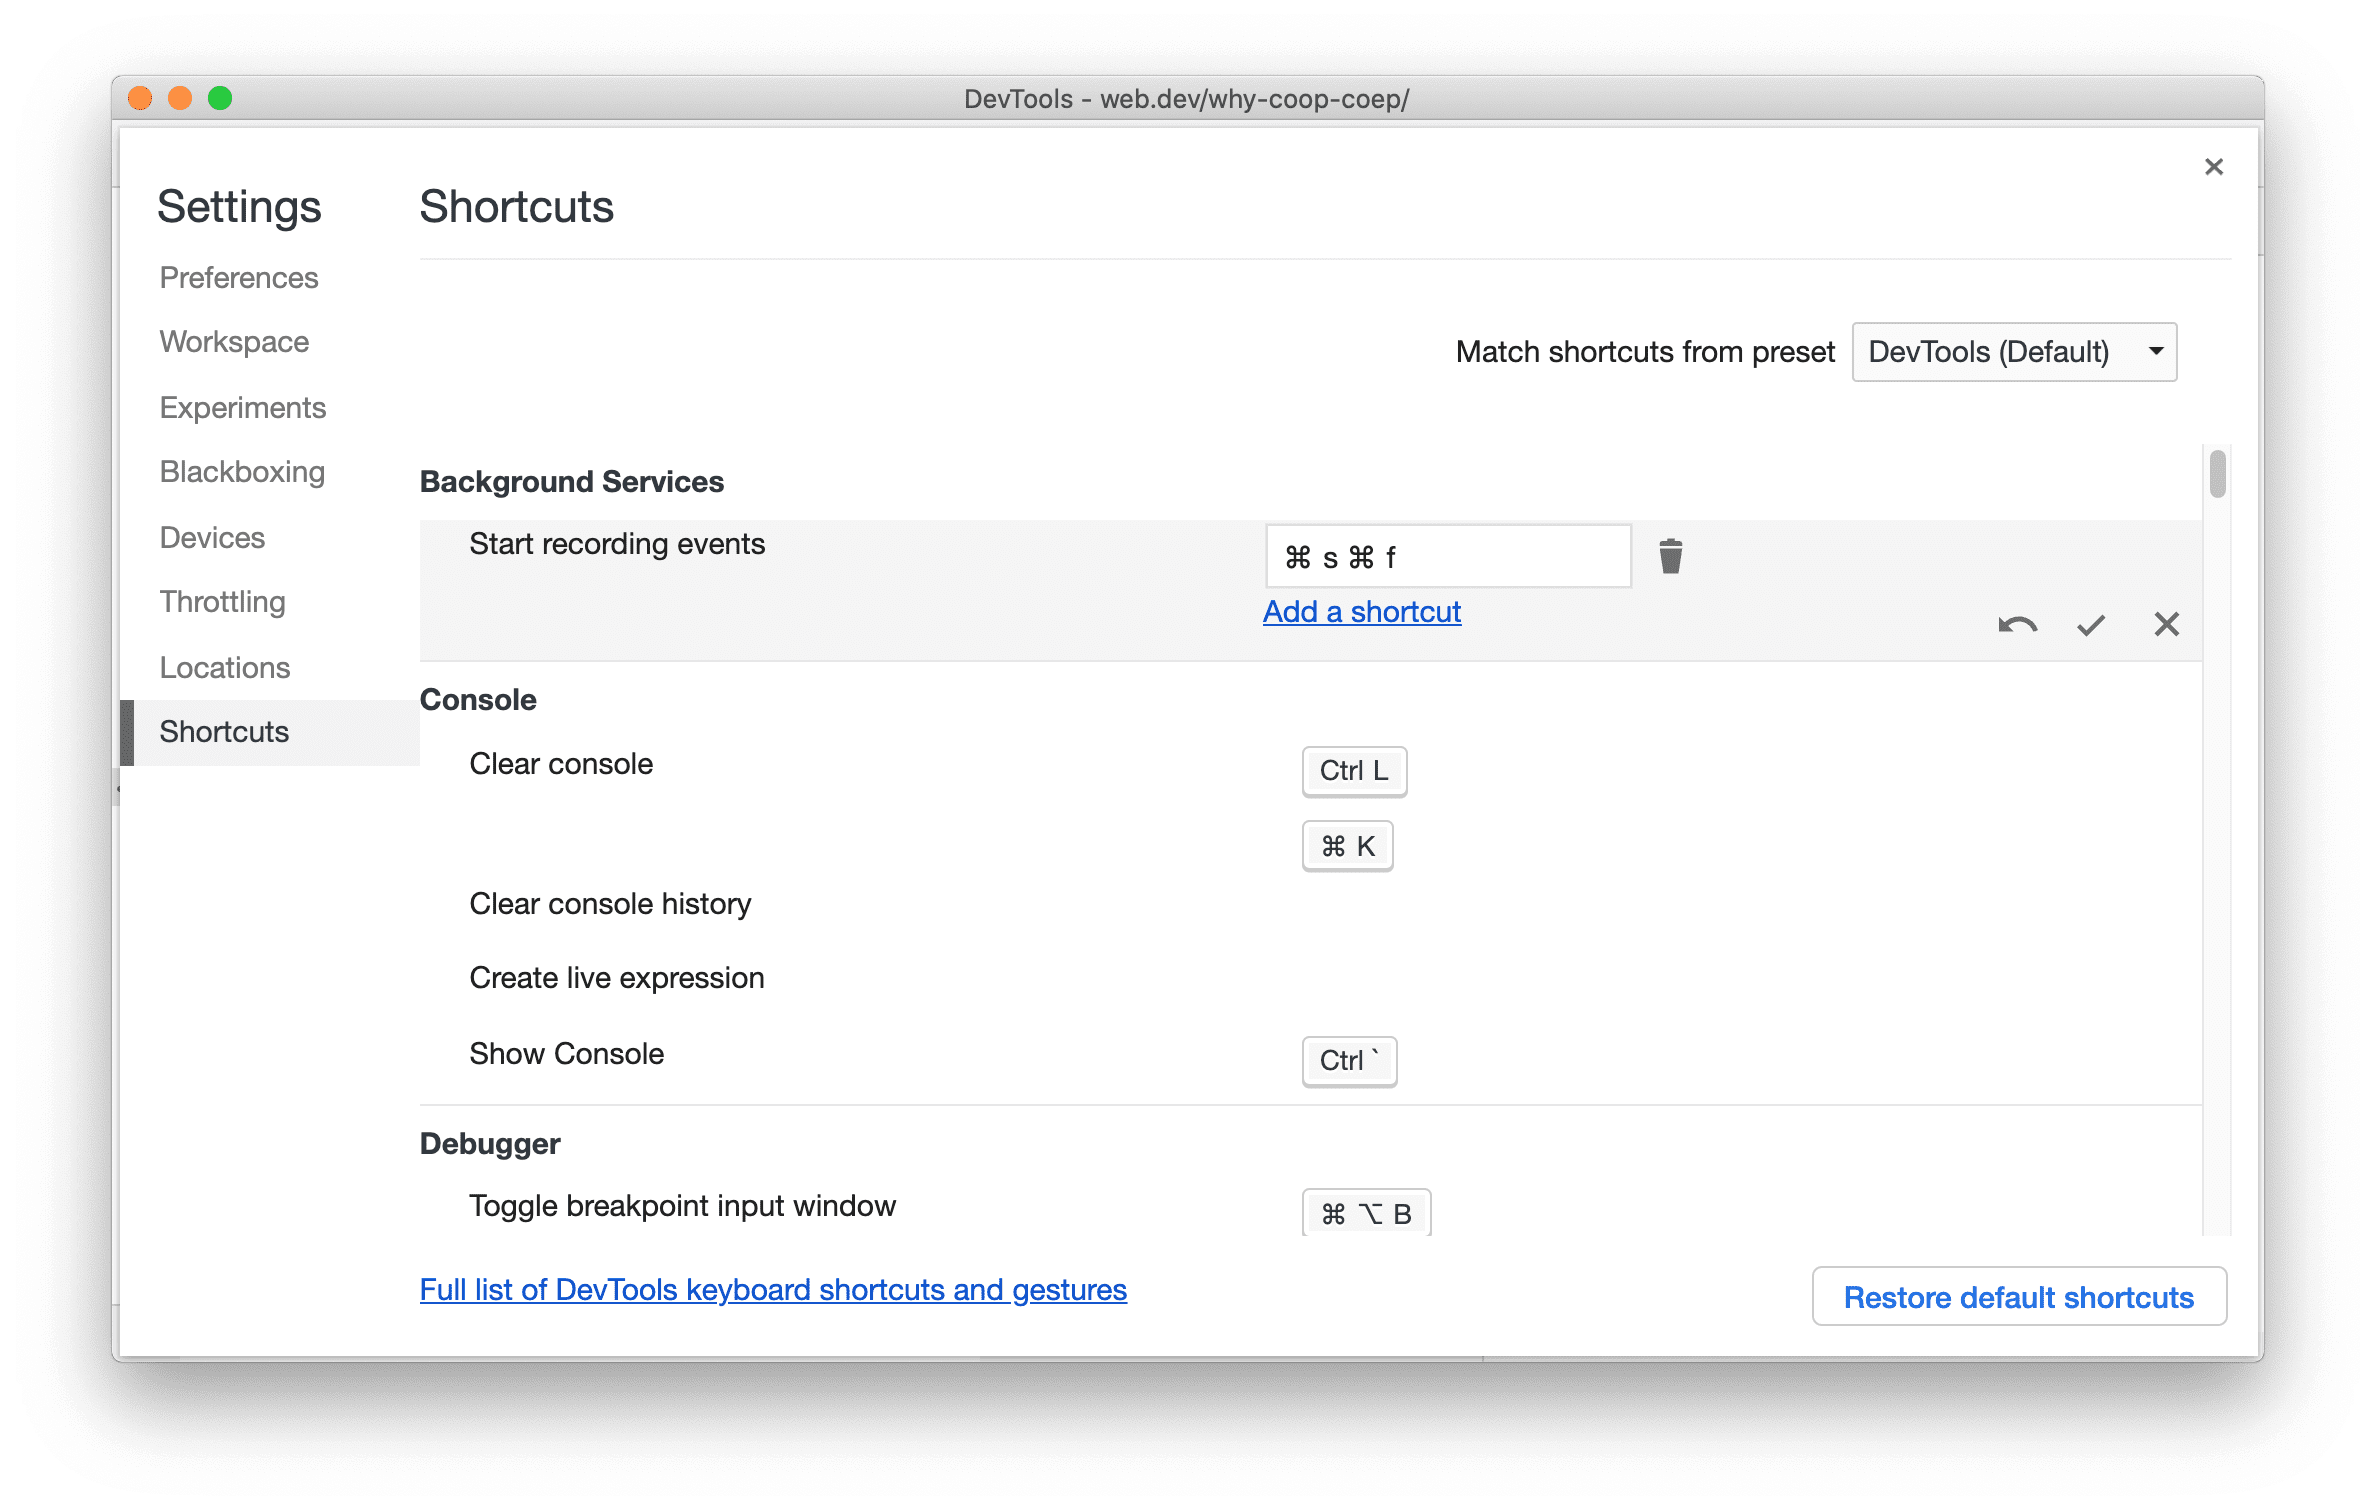Click the undo arrow icon

coord(2012,623)
